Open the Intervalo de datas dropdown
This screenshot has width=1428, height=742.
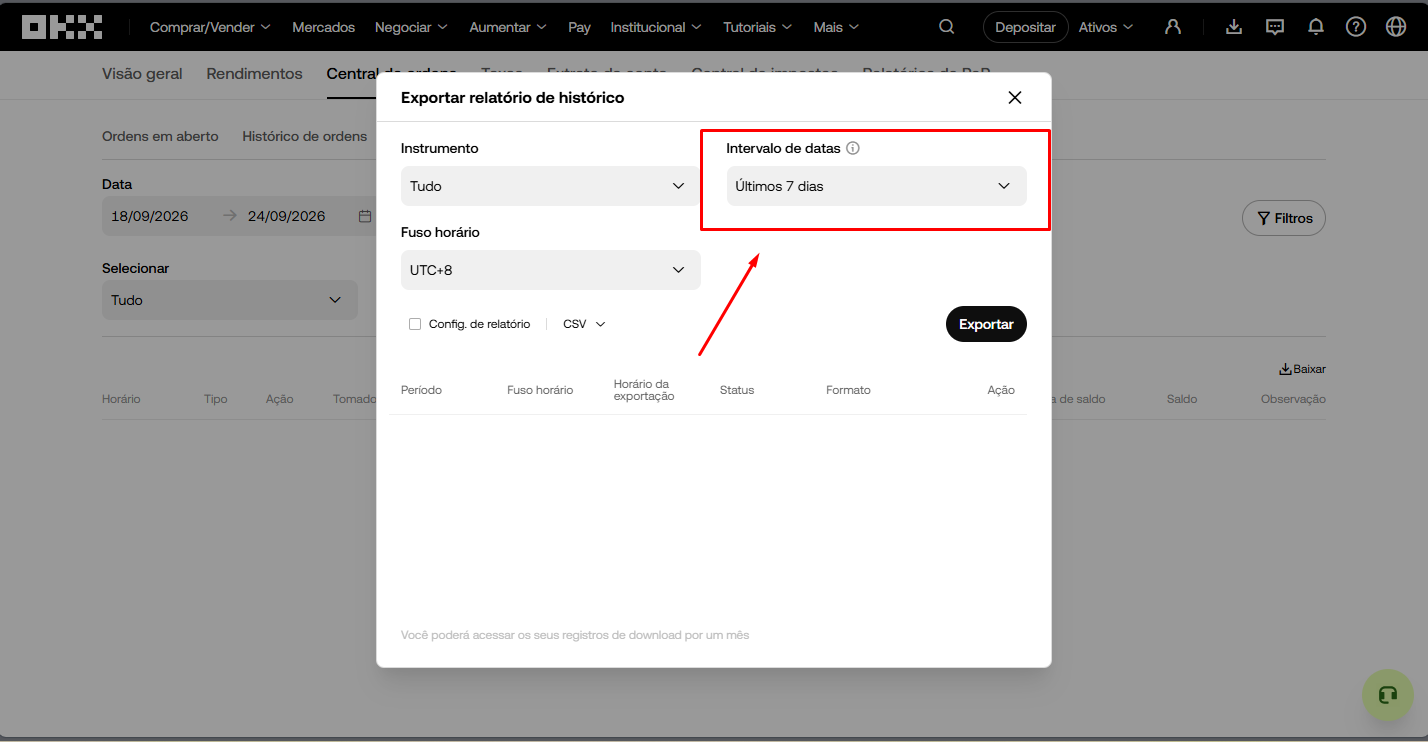pyautogui.click(x=877, y=186)
